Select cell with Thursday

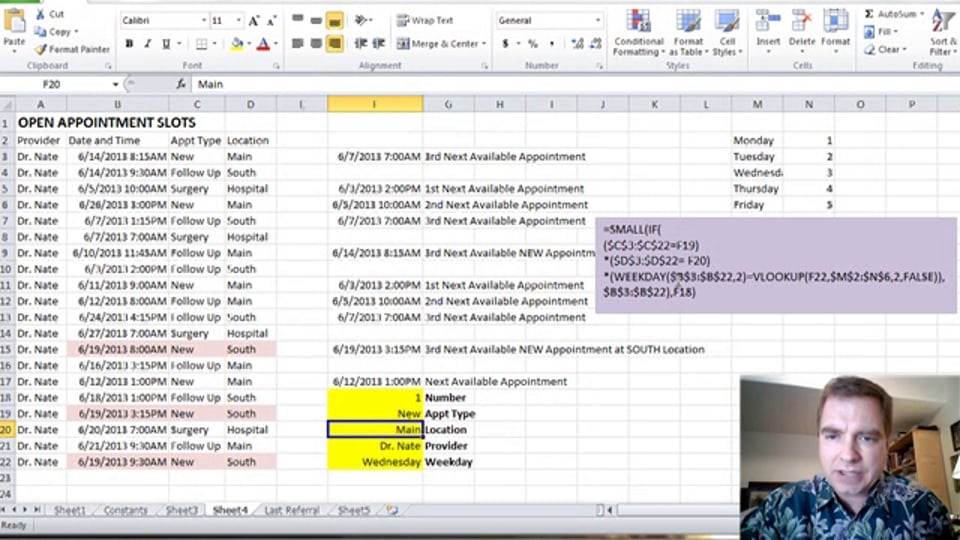(x=756, y=189)
